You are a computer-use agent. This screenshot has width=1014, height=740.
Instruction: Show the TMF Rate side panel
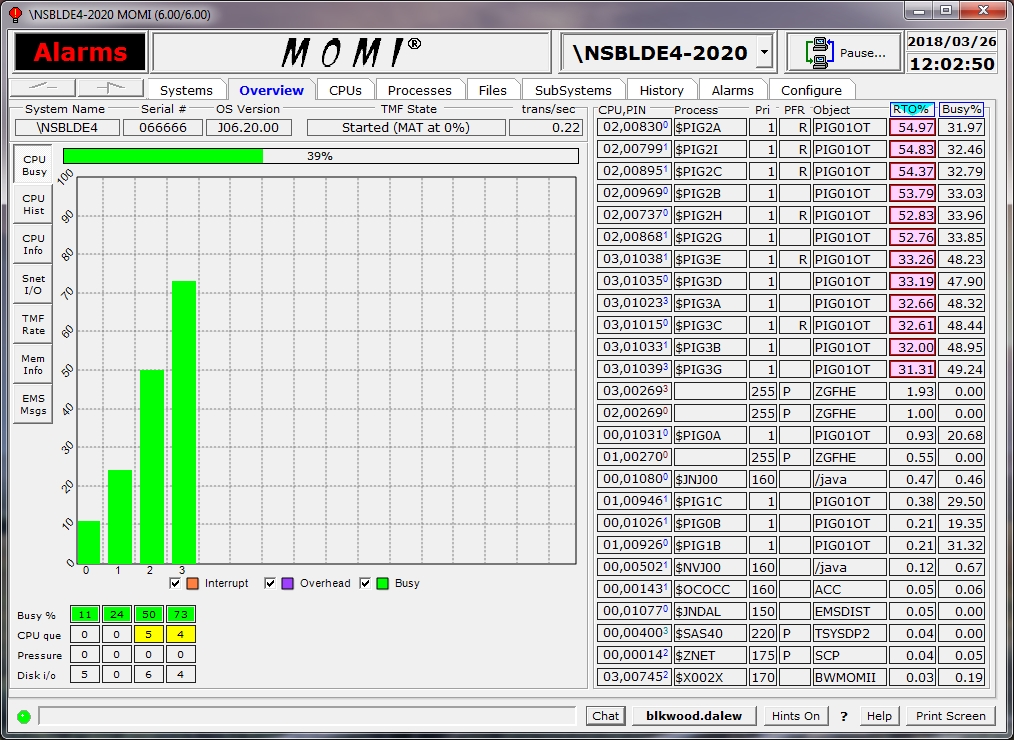click(x=33, y=325)
